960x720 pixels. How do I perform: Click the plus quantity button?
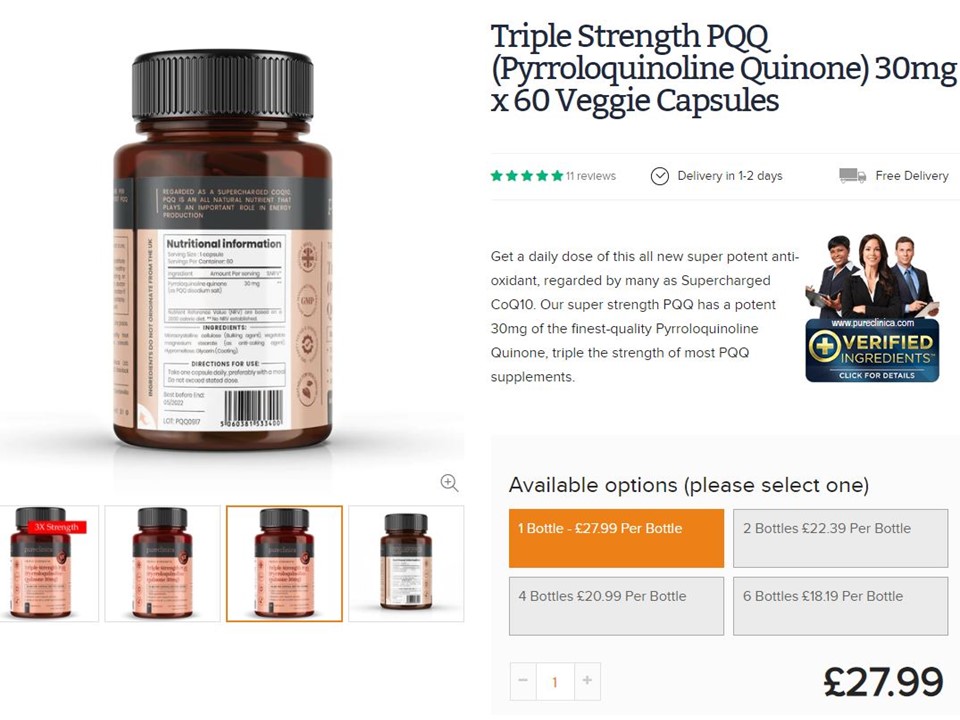coord(587,681)
